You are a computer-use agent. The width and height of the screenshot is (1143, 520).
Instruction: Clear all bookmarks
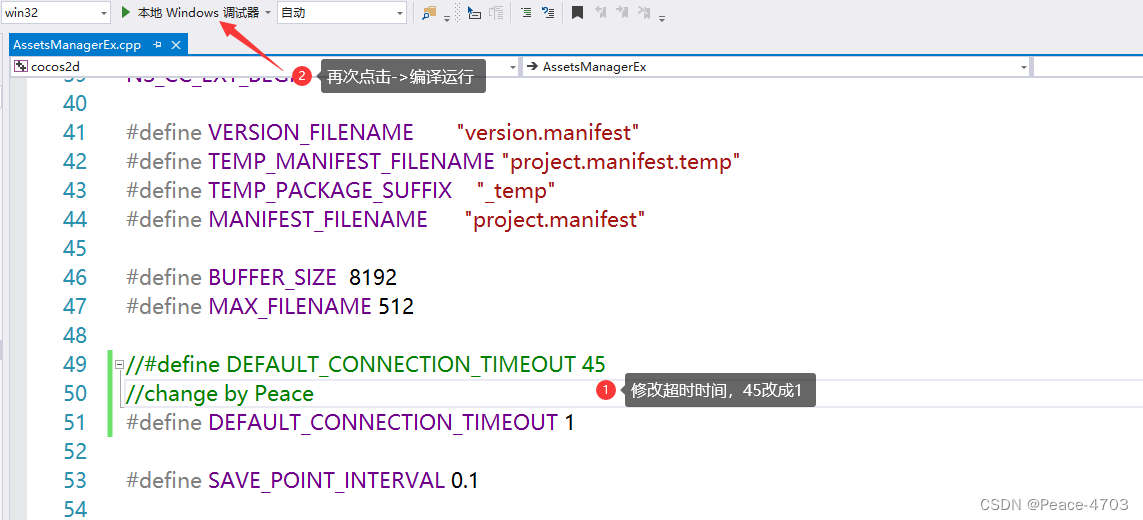(644, 12)
